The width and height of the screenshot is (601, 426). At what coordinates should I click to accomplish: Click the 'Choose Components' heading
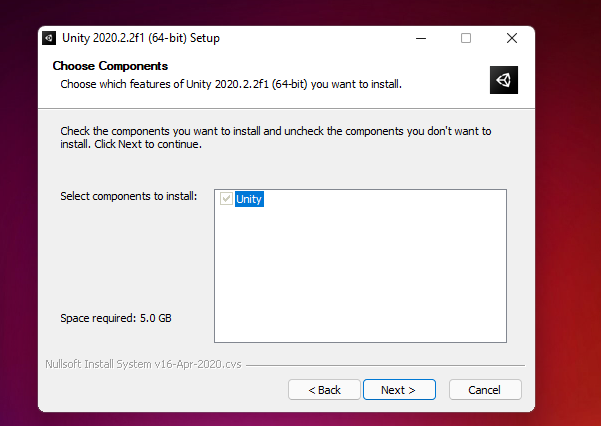point(110,66)
